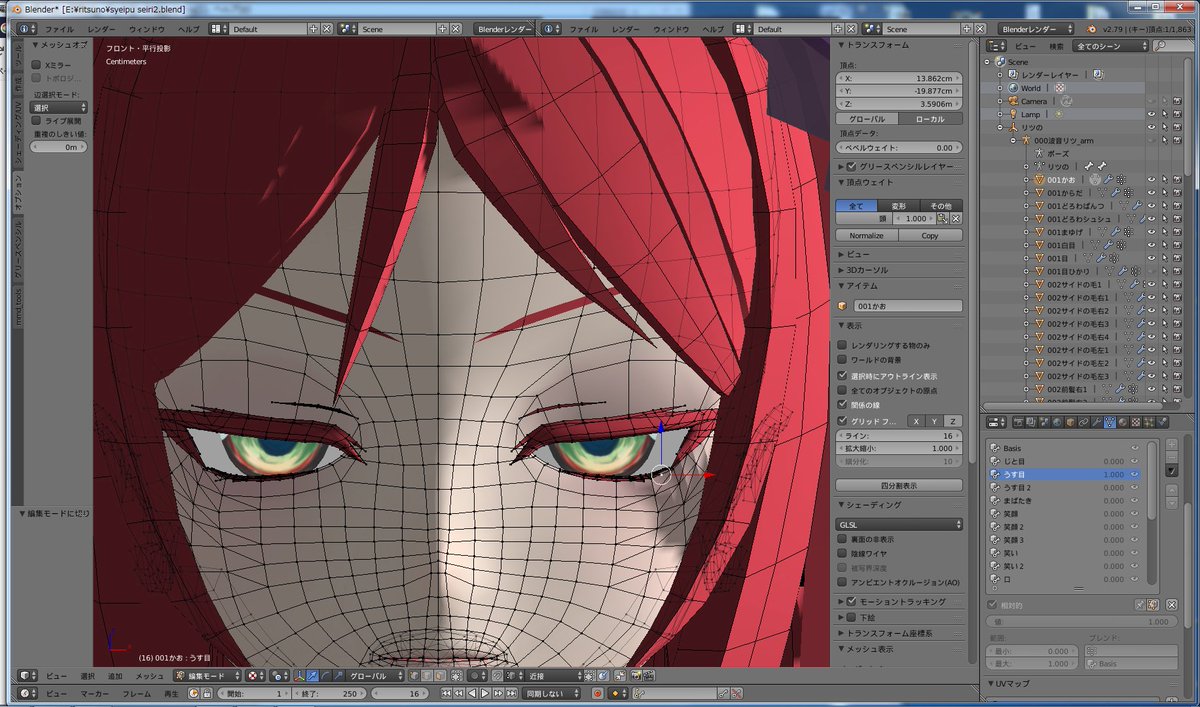Open the 全てのシーン outliner filter dropdown
The image size is (1200, 707).
(1110, 46)
